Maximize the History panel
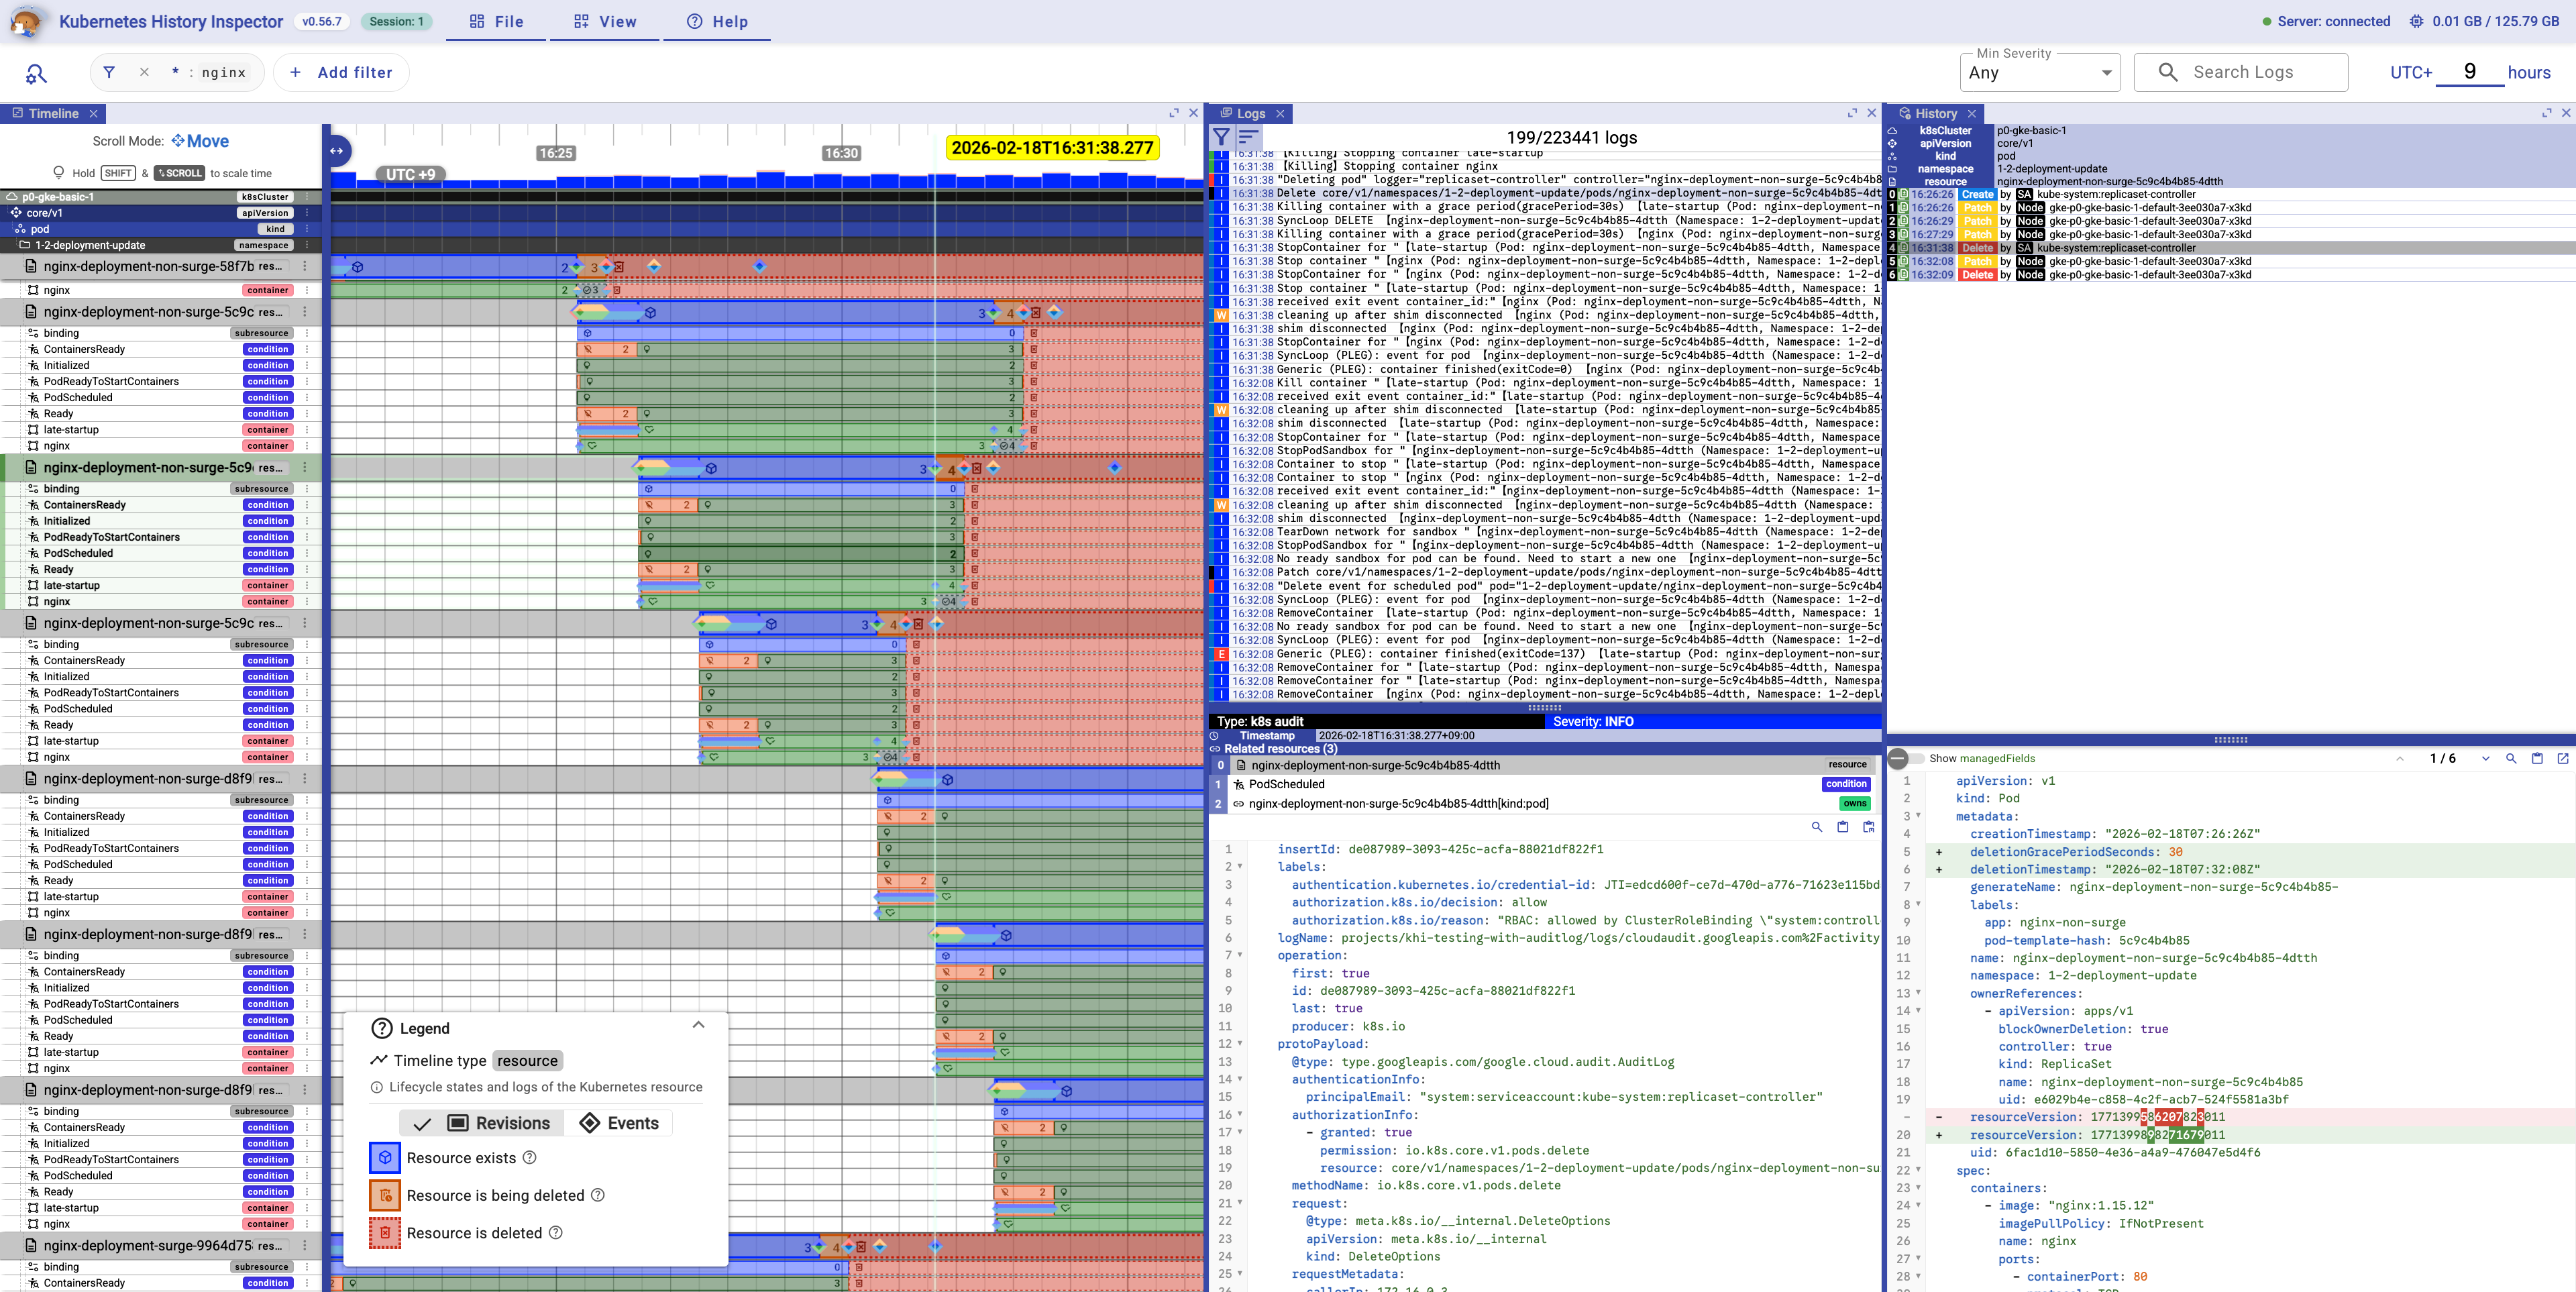Image resolution: width=2576 pixels, height=1292 pixels. (2547, 113)
